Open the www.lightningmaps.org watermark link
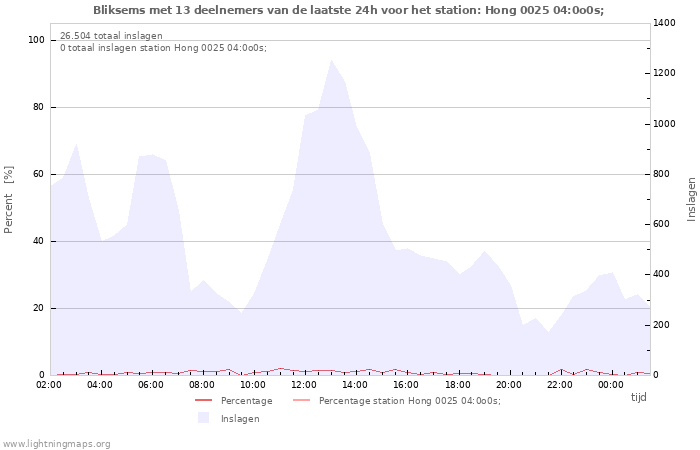Image resolution: width=700 pixels, height=450 pixels. pos(57,444)
